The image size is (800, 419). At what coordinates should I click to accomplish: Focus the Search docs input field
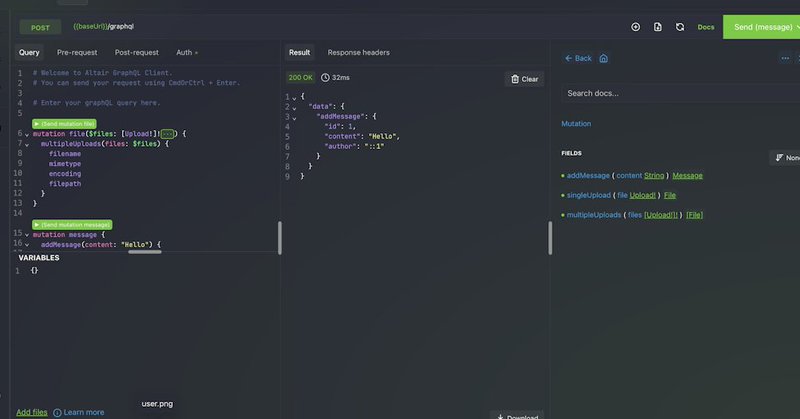(681, 93)
